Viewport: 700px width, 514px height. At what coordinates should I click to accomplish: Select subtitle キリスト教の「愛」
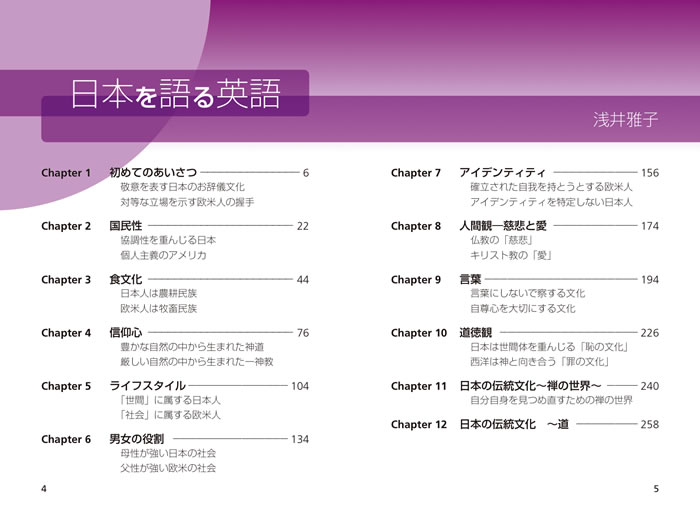point(511,255)
